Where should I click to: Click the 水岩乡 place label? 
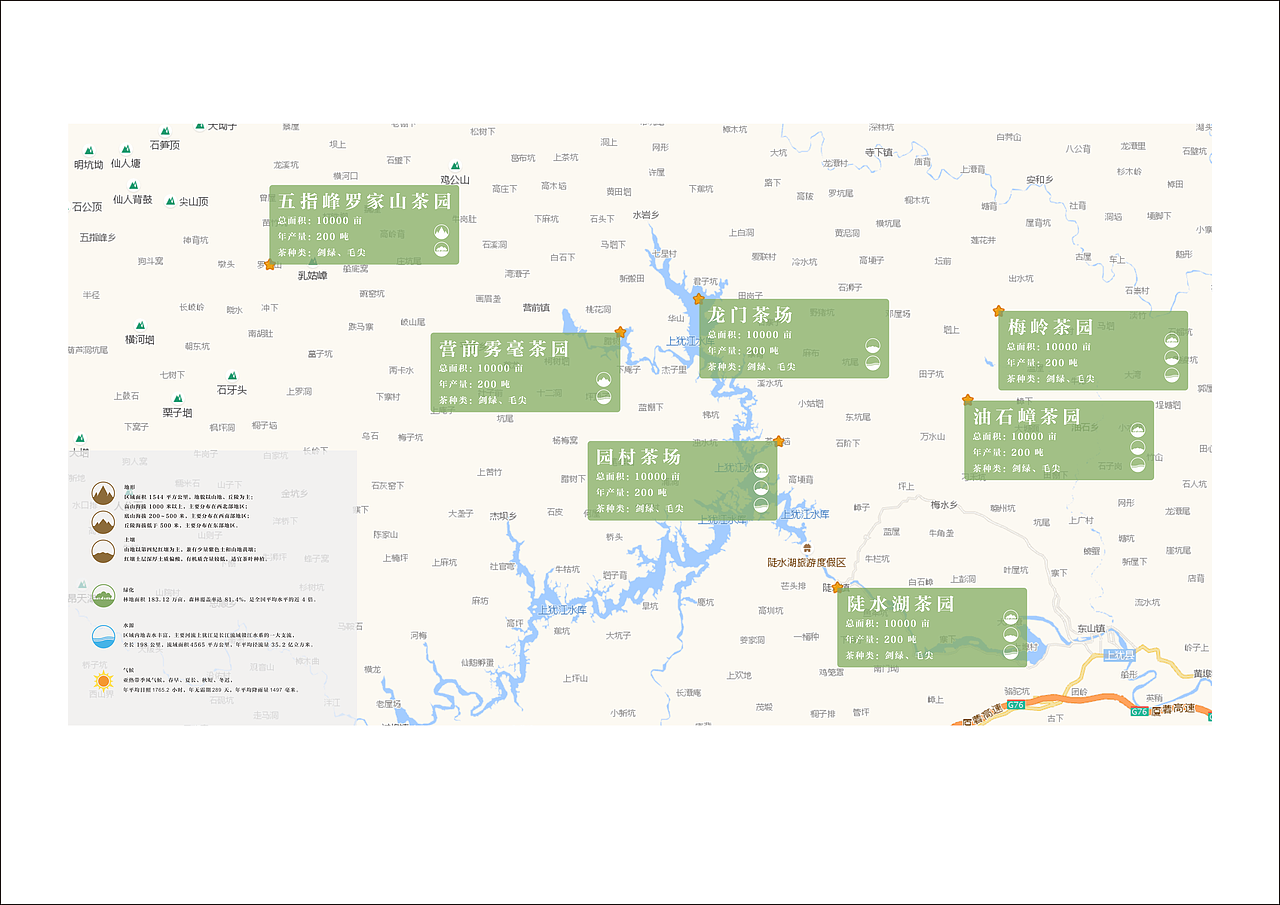click(646, 214)
